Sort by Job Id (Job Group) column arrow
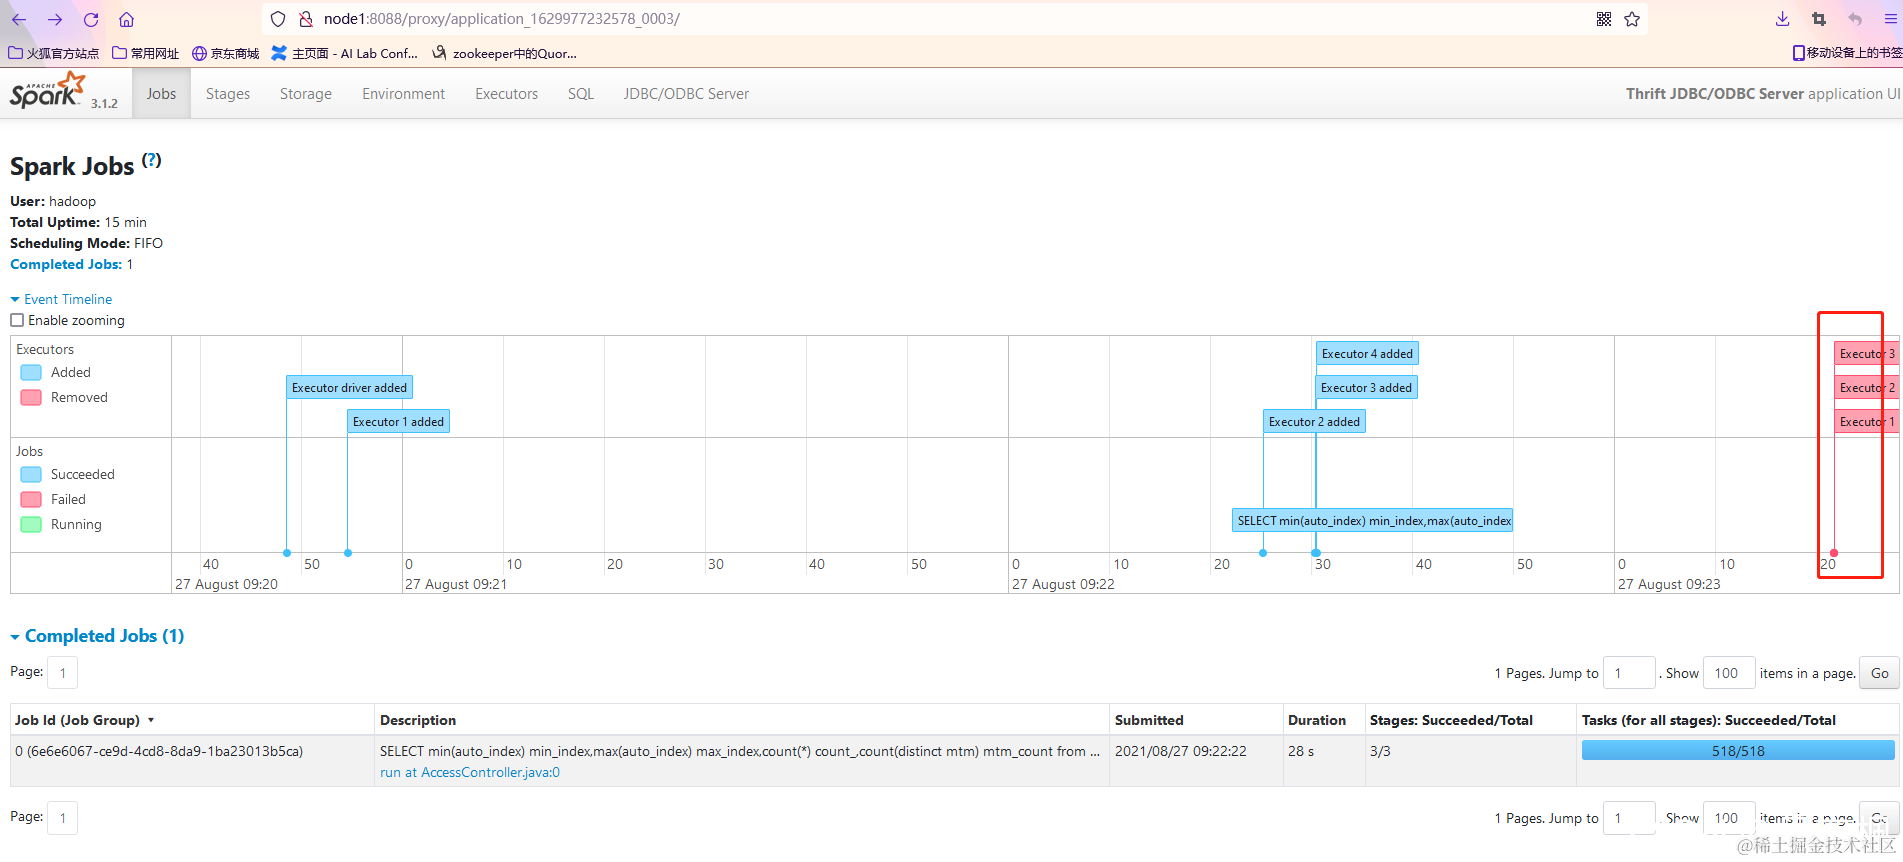Screen dimensions: 1903x862 (x=151, y=720)
